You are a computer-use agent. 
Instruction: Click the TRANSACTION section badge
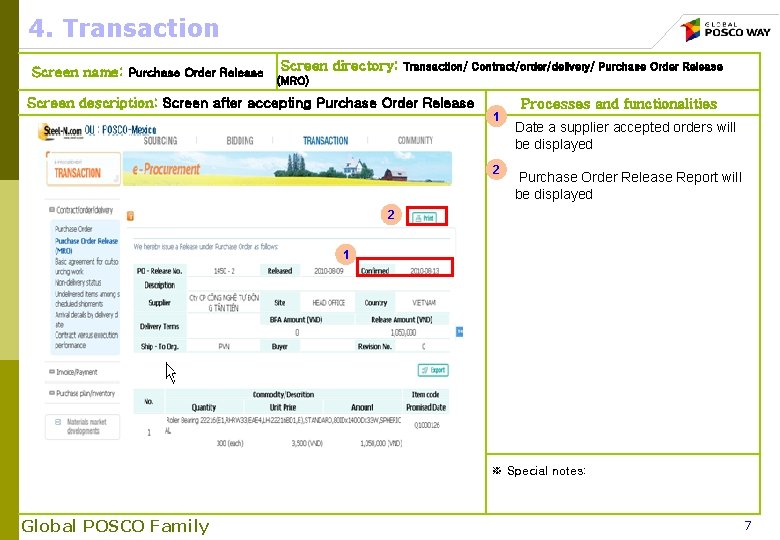(x=83, y=170)
